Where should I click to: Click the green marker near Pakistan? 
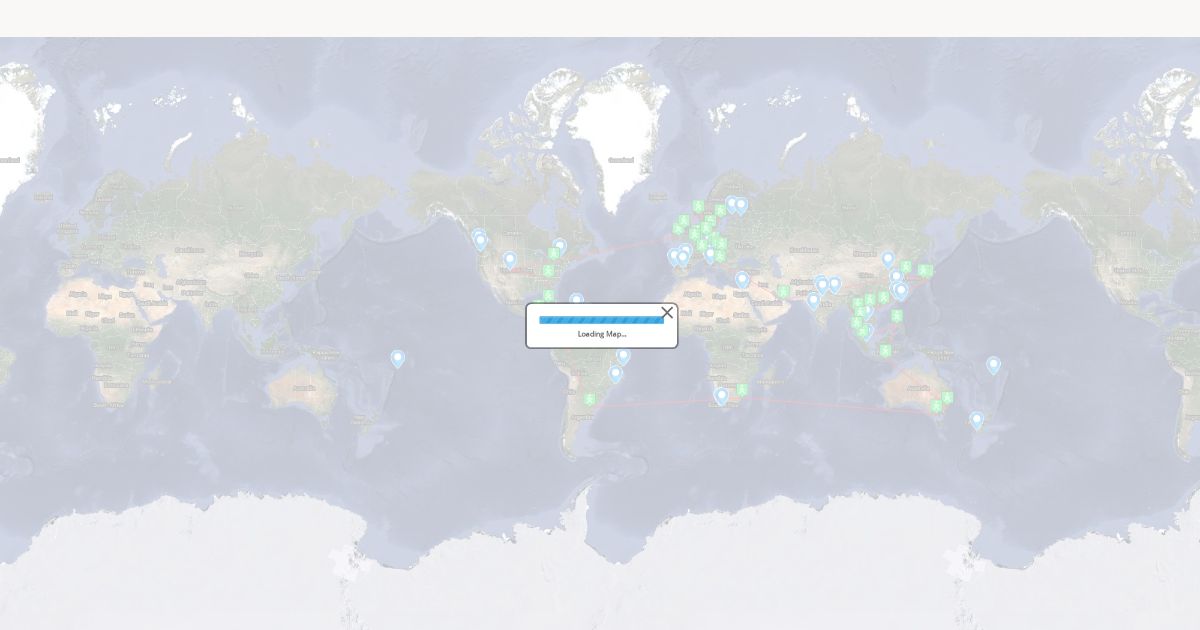tap(784, 291)
